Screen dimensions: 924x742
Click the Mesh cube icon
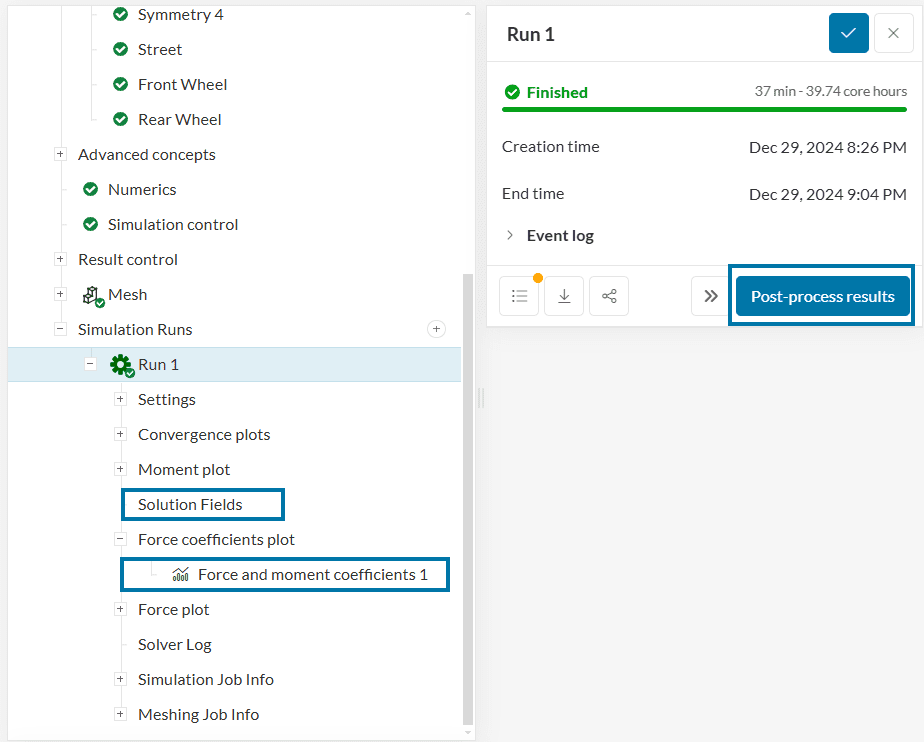(93, 295)
